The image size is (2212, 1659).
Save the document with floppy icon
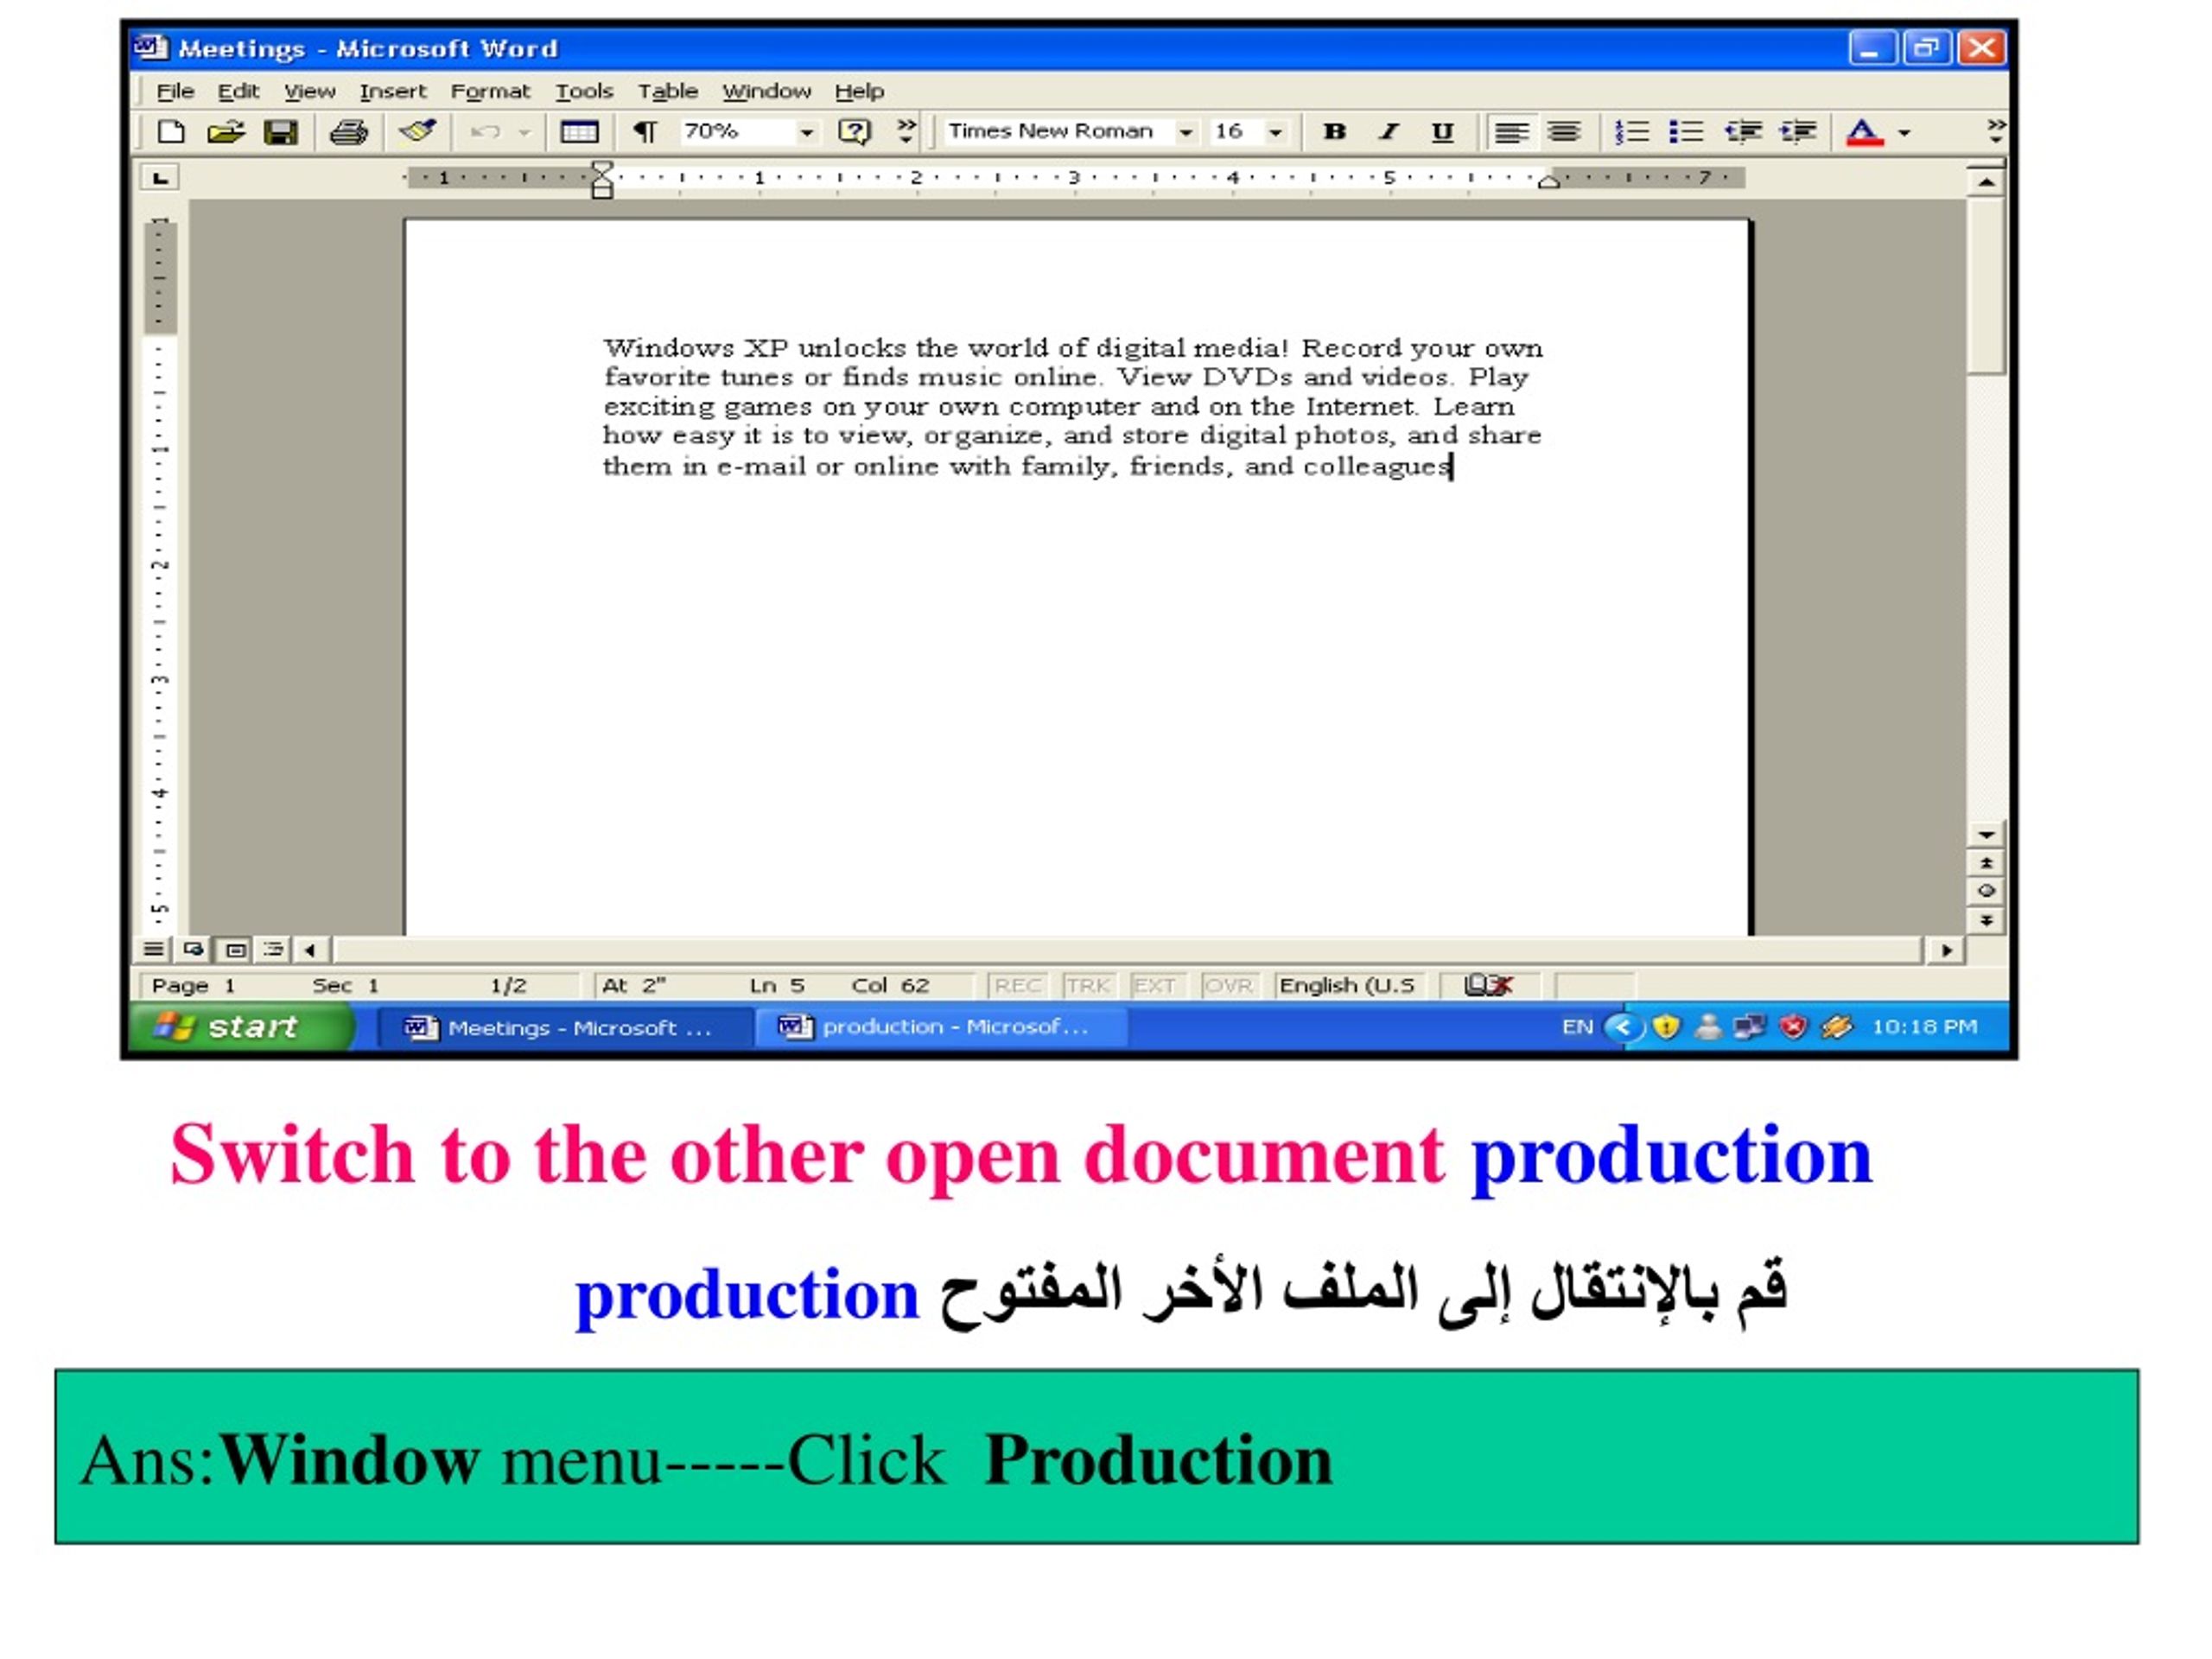pyautogui.click(x=281, y=132)
